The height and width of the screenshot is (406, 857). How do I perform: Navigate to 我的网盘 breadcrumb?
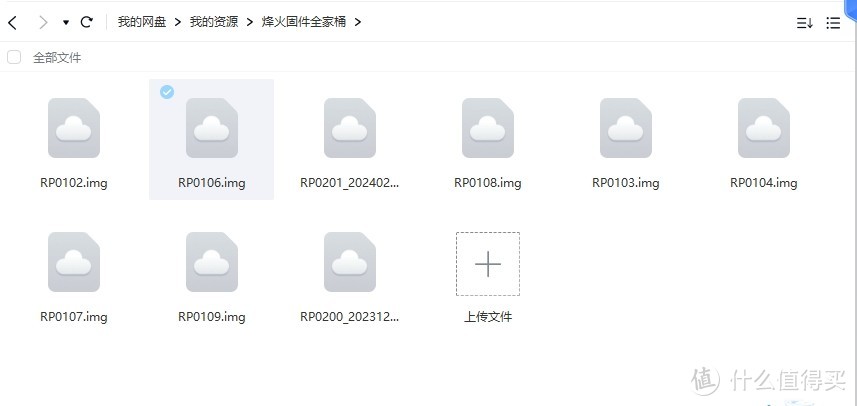pos(142,22)
